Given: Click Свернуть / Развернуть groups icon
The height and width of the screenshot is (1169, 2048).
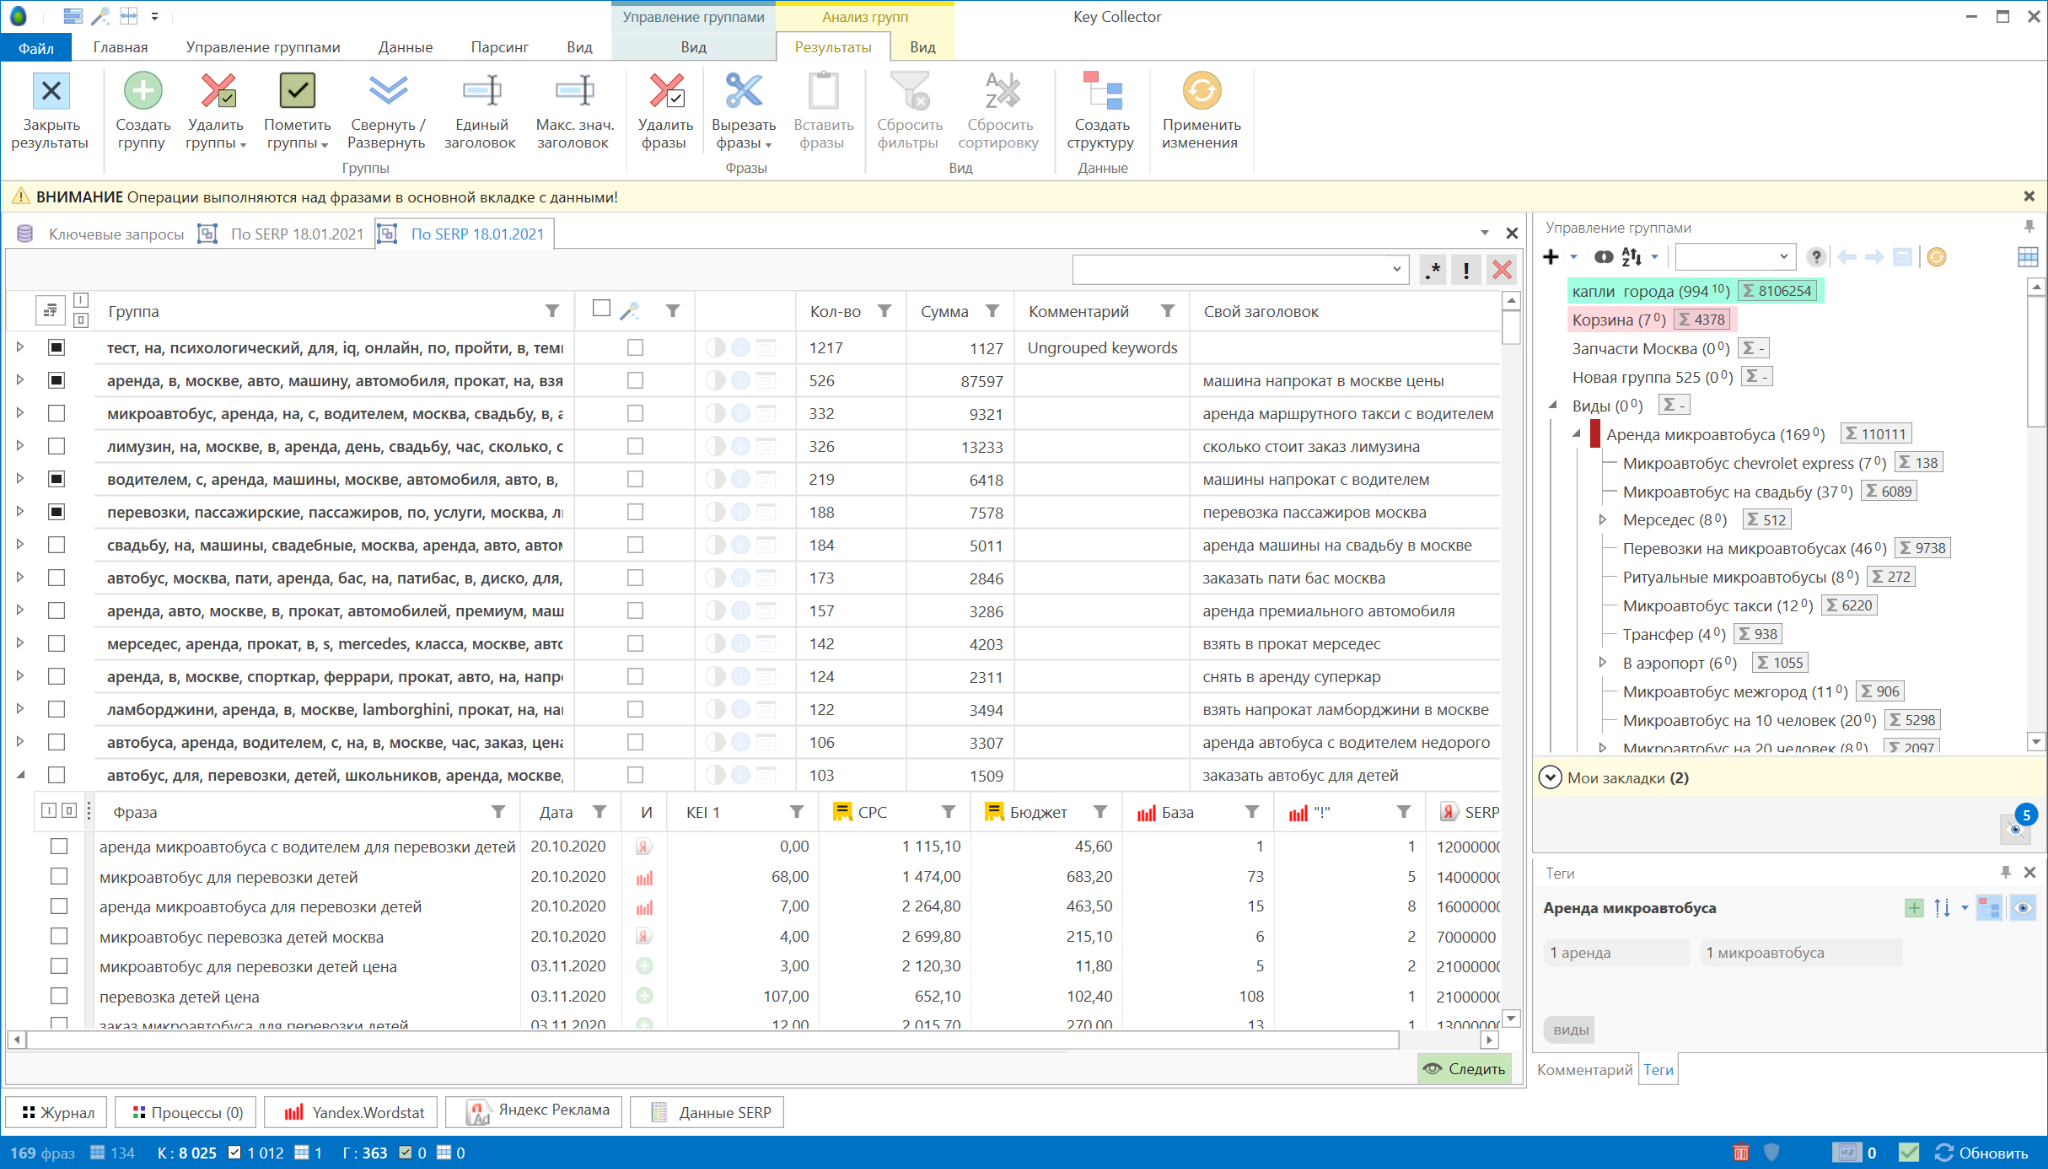Looking at the screenshot, I should click(x=387, y=92).
